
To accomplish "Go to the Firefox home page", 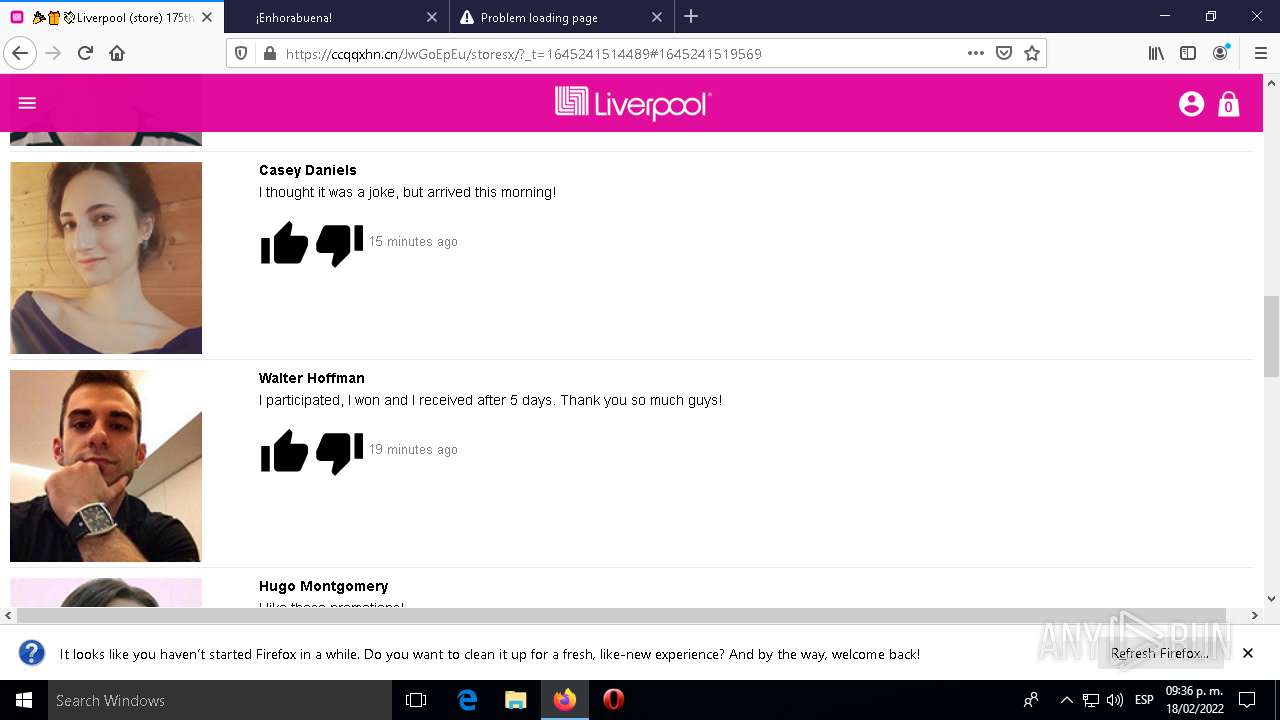I will 117,54.
